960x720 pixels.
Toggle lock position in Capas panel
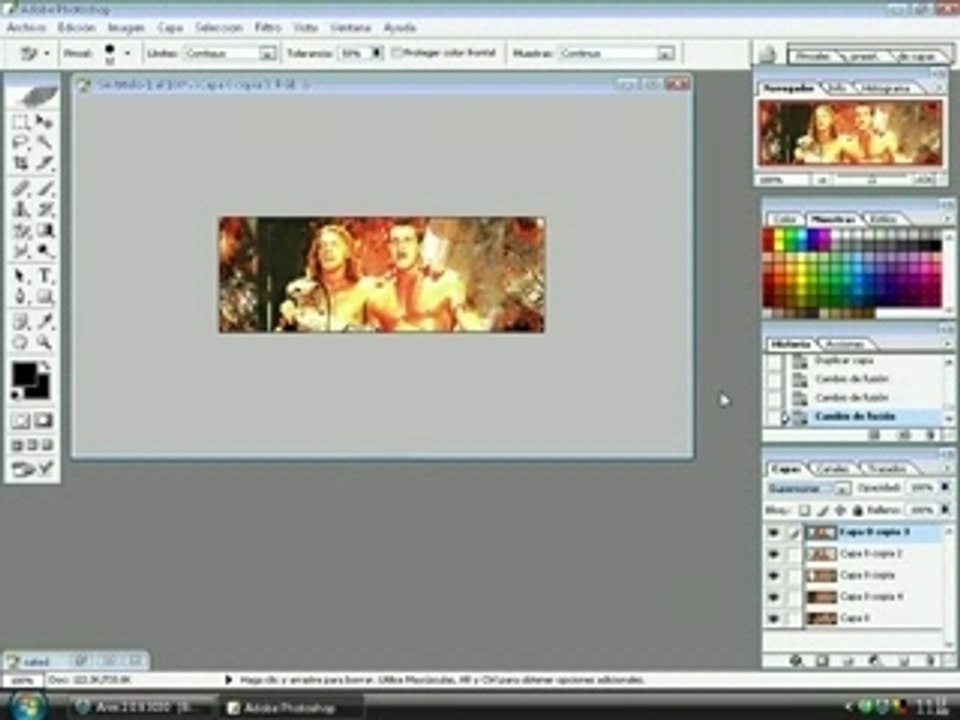click(840, 510)
